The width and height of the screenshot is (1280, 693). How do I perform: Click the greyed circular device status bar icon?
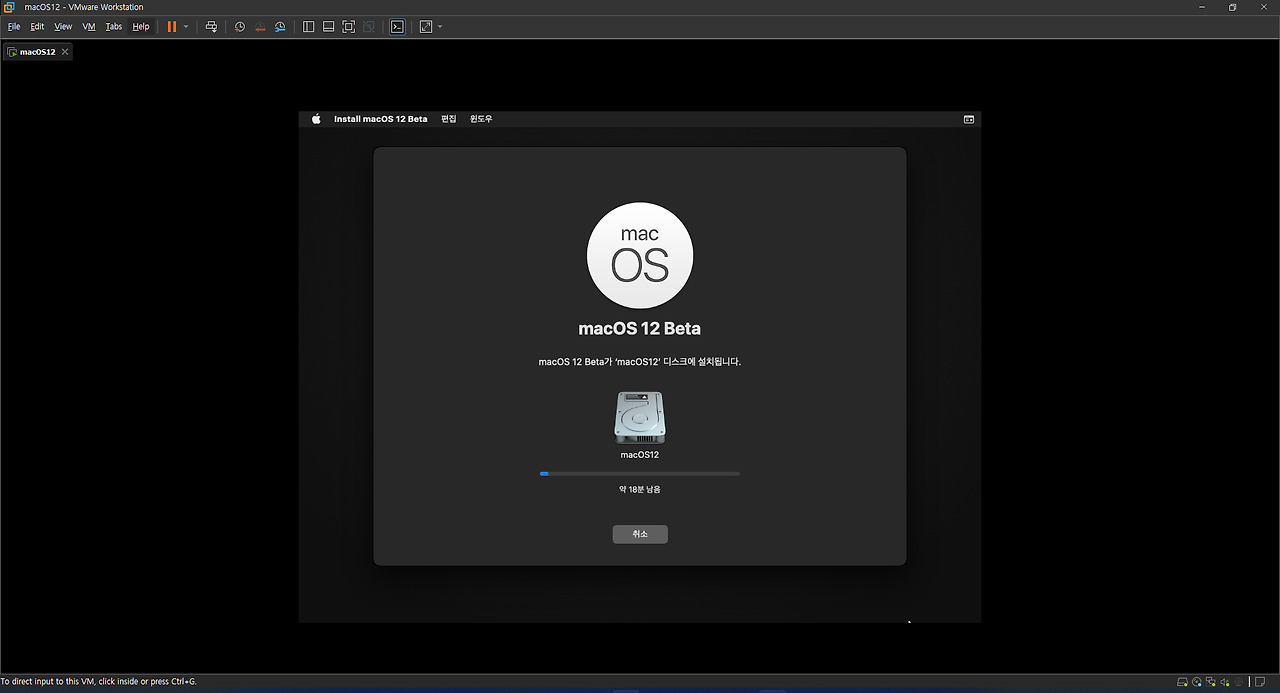click(1239, 682)
